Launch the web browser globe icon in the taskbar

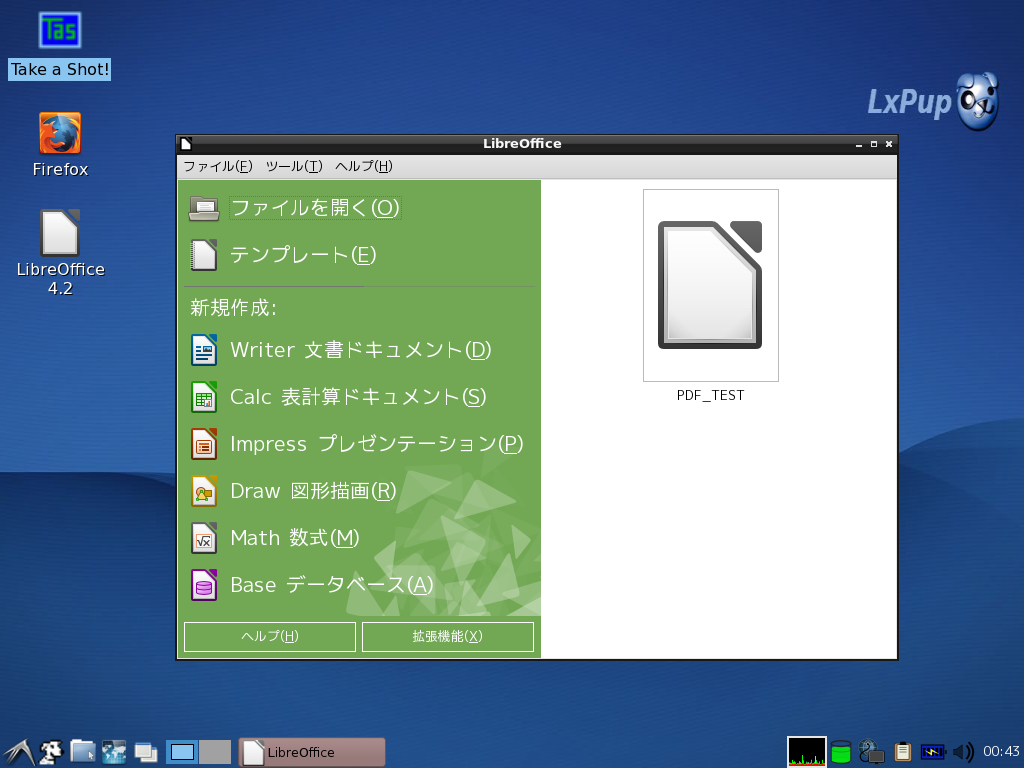114,752
